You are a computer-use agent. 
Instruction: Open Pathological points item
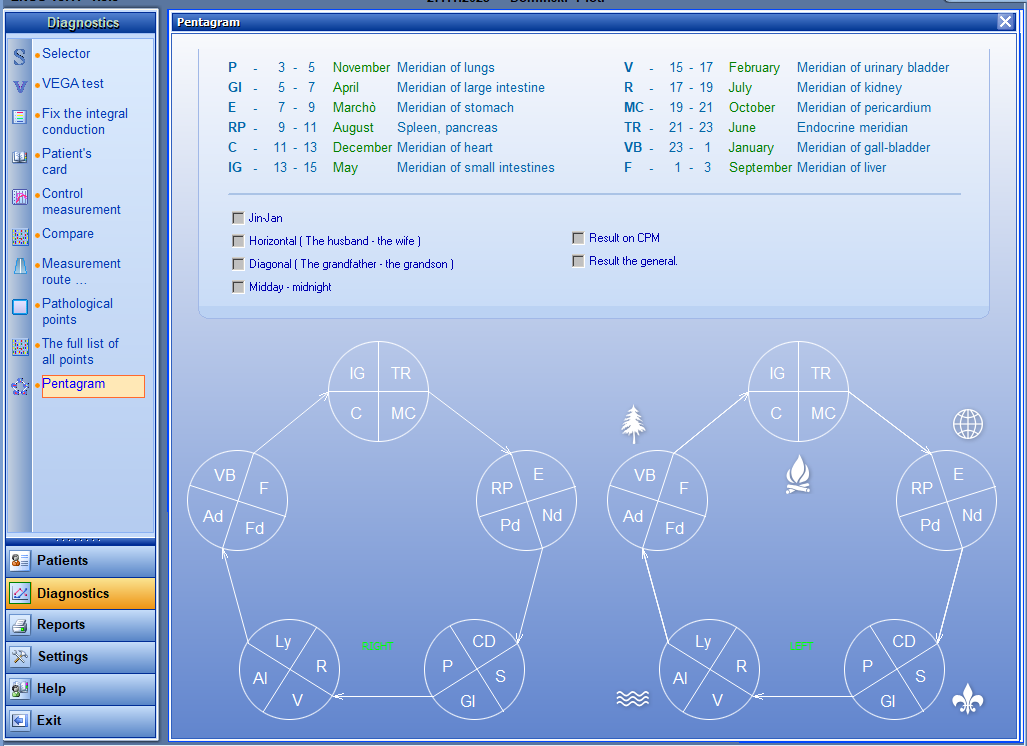(x=77, y=311)
